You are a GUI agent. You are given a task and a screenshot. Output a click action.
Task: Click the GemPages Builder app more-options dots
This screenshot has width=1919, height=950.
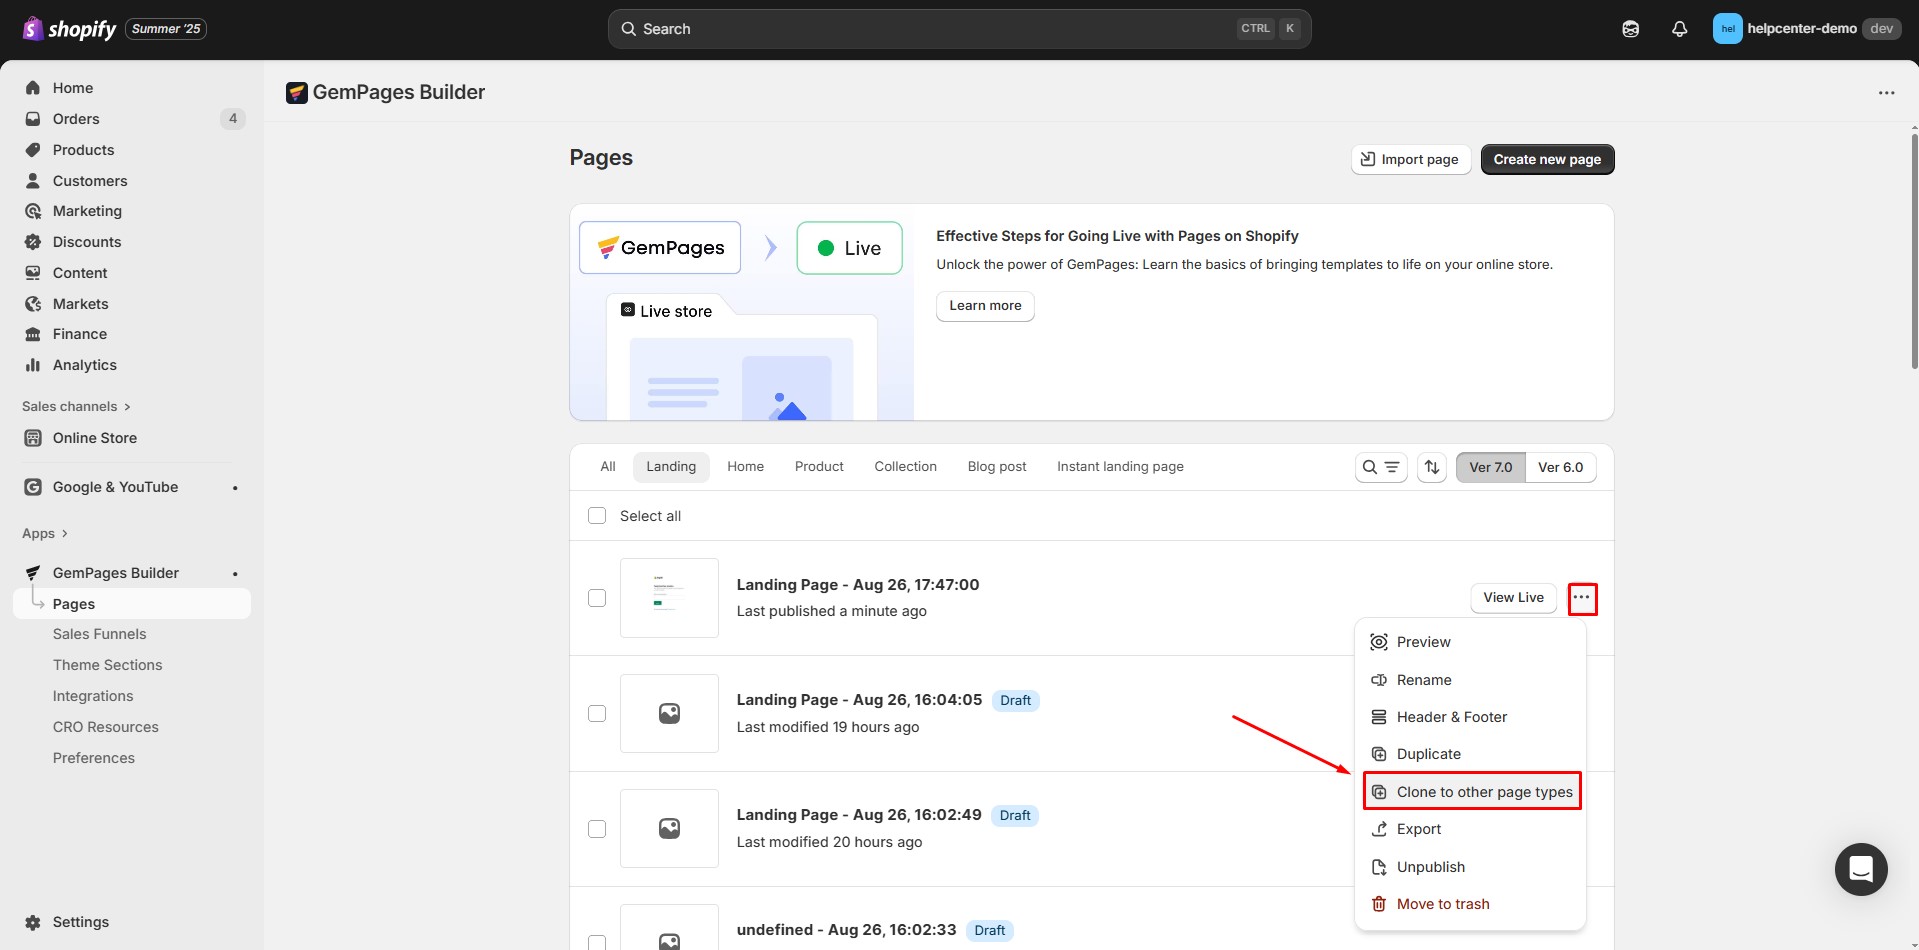pyautogui.click(x=1886, y=93)
